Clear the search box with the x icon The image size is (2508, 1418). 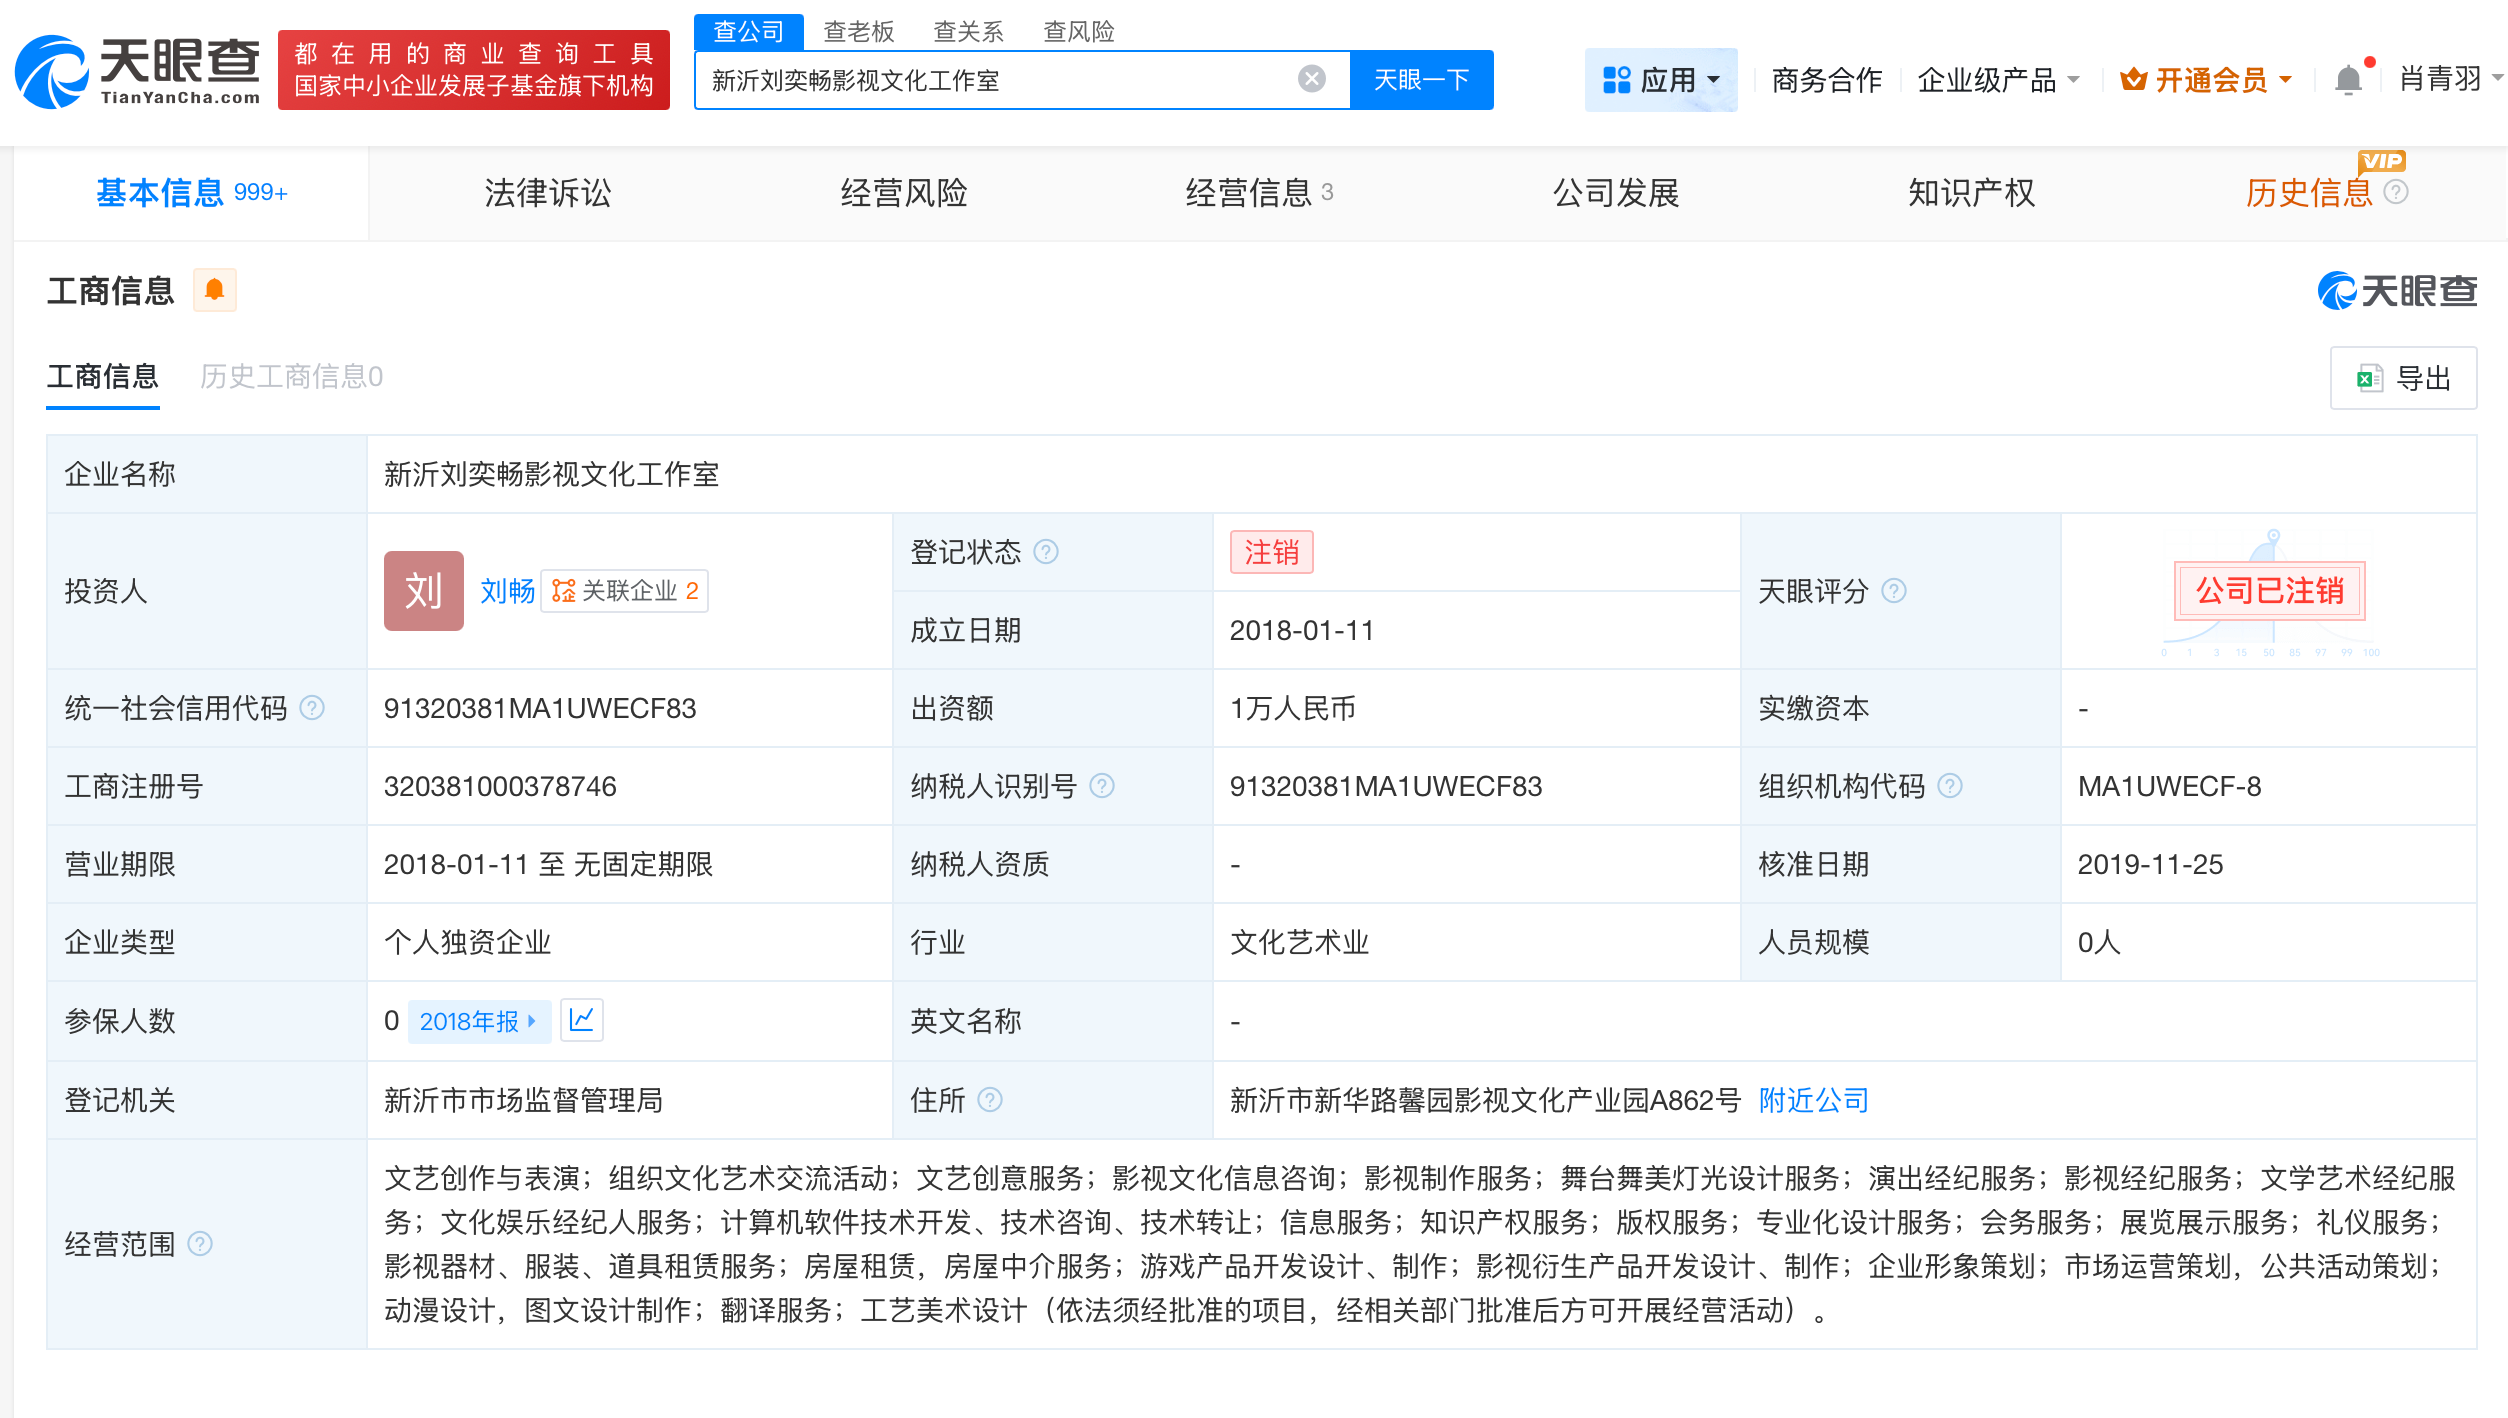pyautogui.click(x=1310, y=78)
